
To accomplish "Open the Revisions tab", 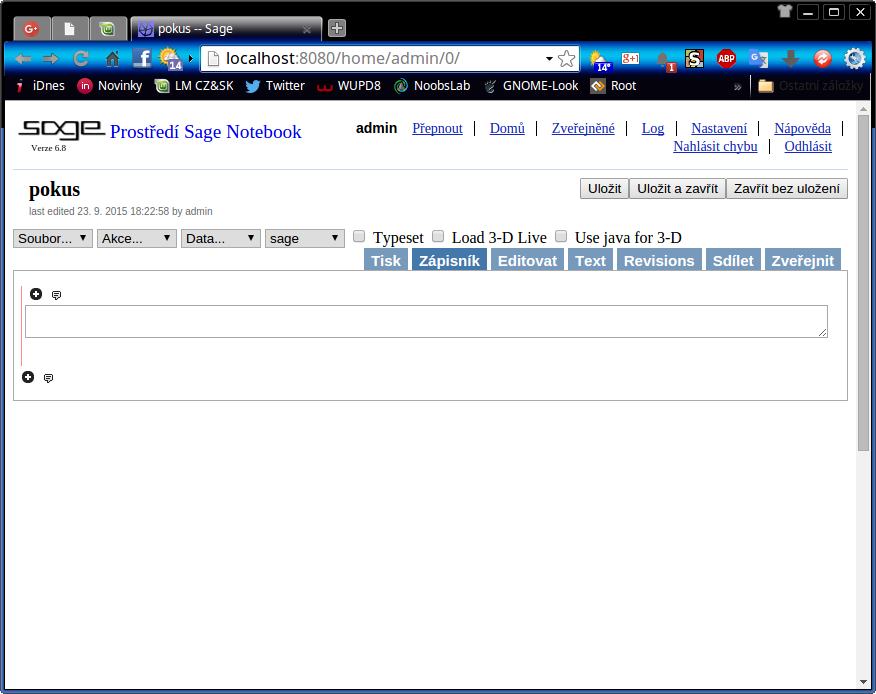I will tap(659, 260).
